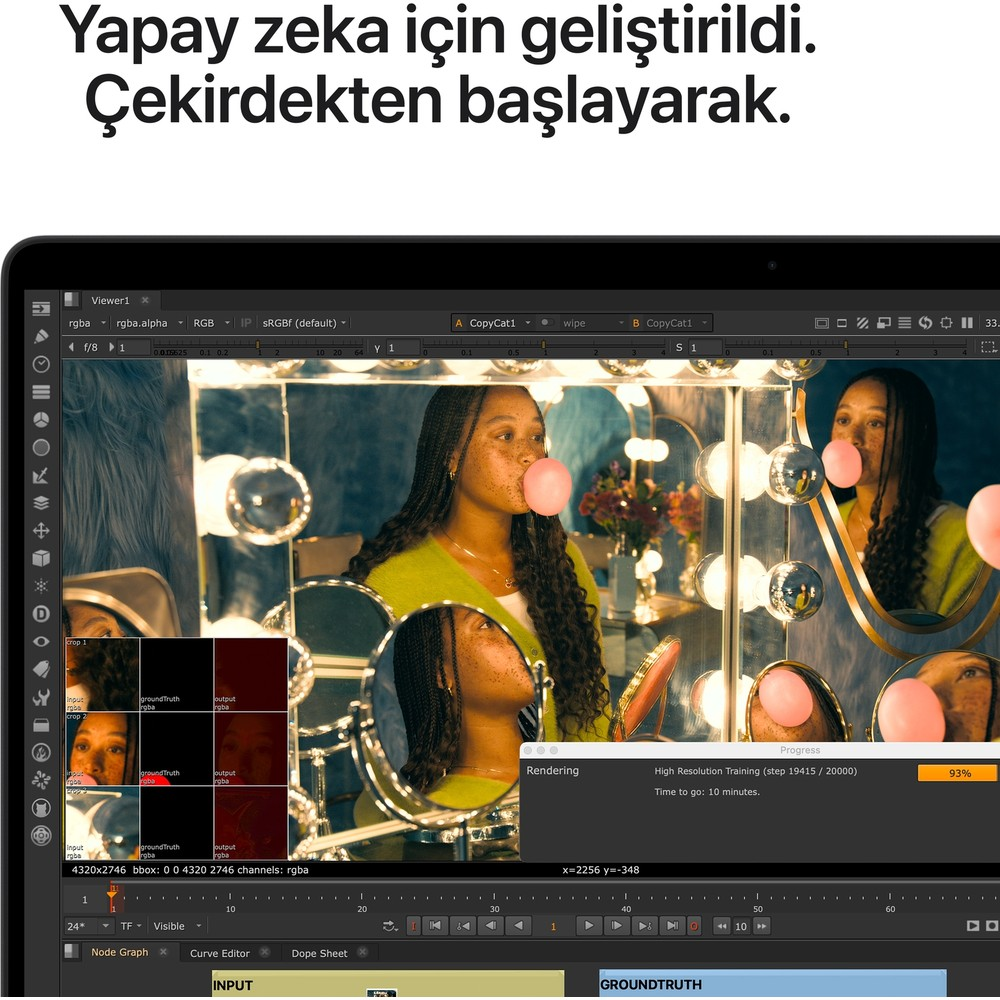Screen dimensions: 1000x1000
Task: Toggle the red in-point I button
Action: pyautogui.click(x=413, y=925)
